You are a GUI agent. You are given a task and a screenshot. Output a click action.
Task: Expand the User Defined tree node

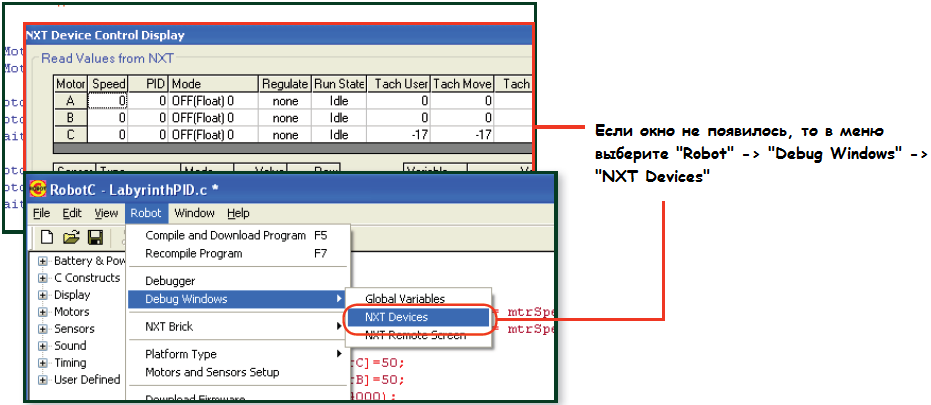pos(43,379)
